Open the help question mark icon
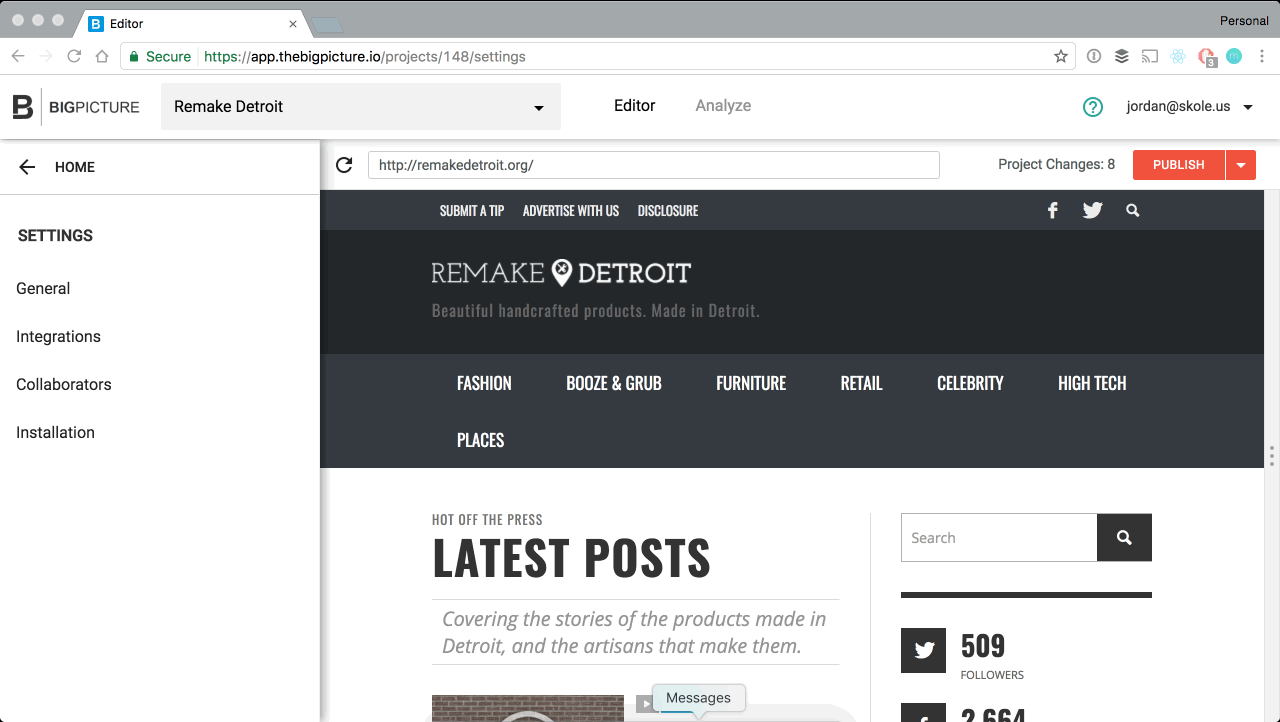This screenshot has height=722, width=1280. click(x=1093, y=107)
